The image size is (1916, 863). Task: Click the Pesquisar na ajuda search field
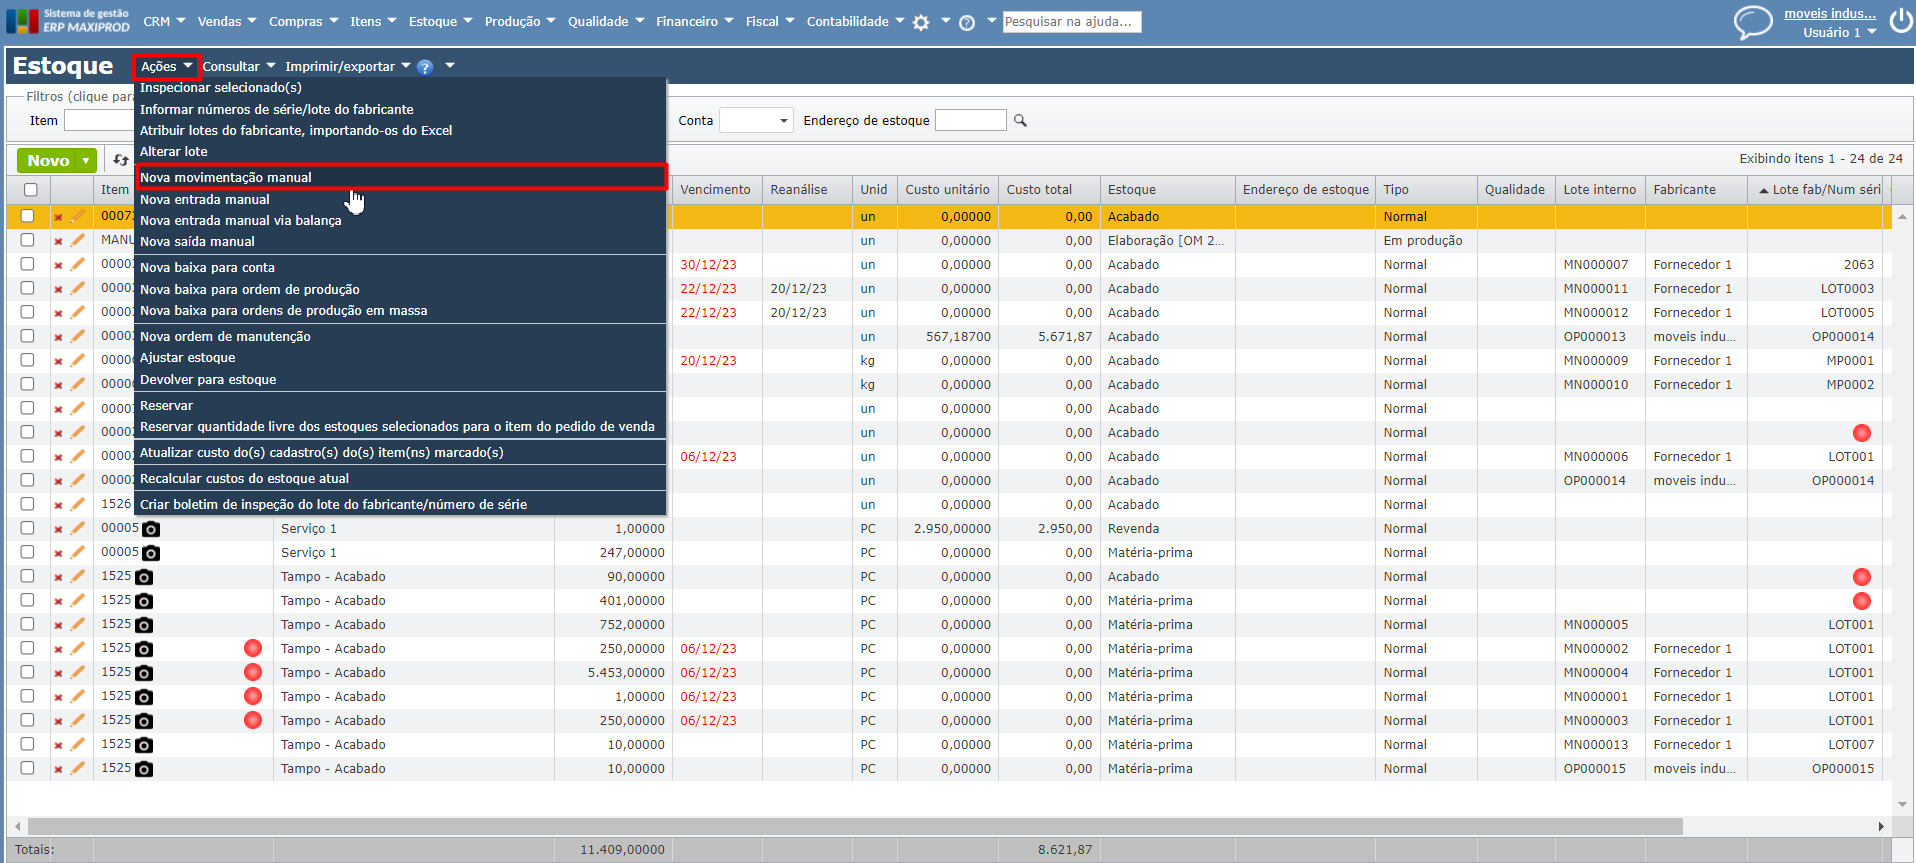tap(1071, 22)
